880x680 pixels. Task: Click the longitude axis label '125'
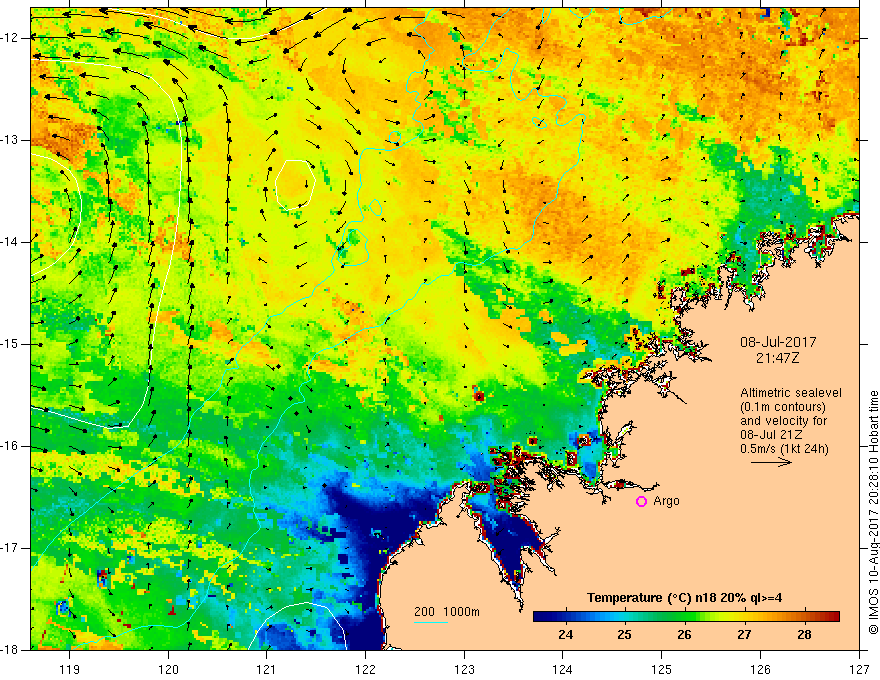click(x=662, y=669)
